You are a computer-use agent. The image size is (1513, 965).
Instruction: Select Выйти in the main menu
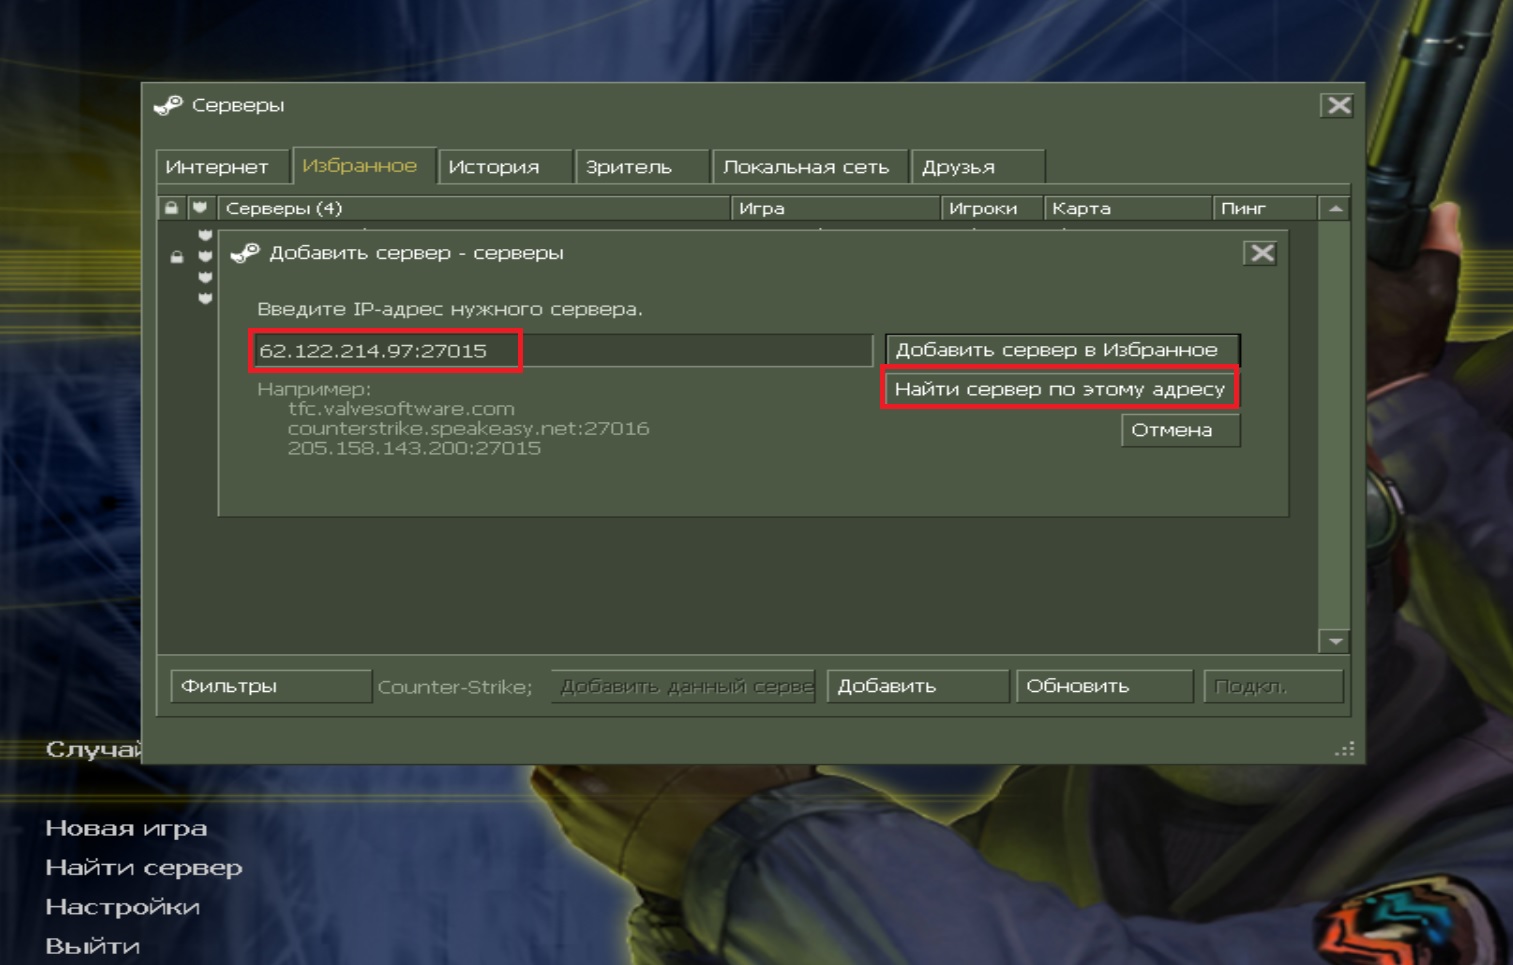coord(93,945)
